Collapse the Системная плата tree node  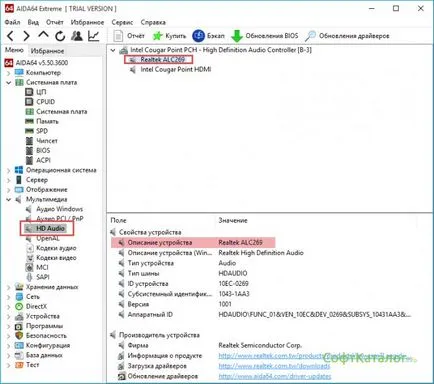[9, 82]
